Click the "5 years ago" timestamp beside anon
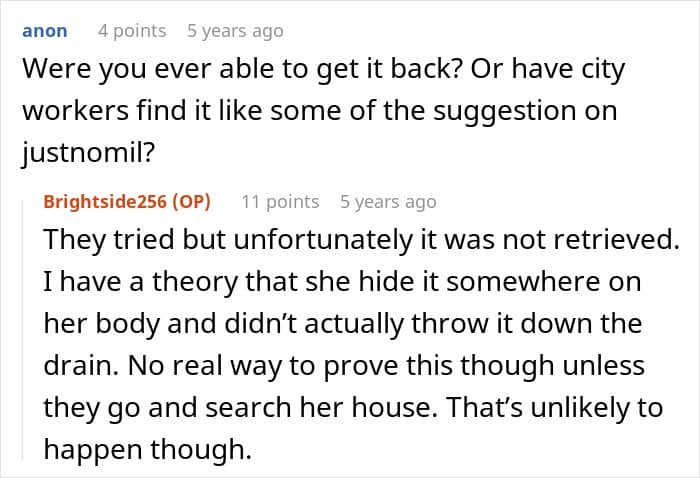 coord(235,31)
